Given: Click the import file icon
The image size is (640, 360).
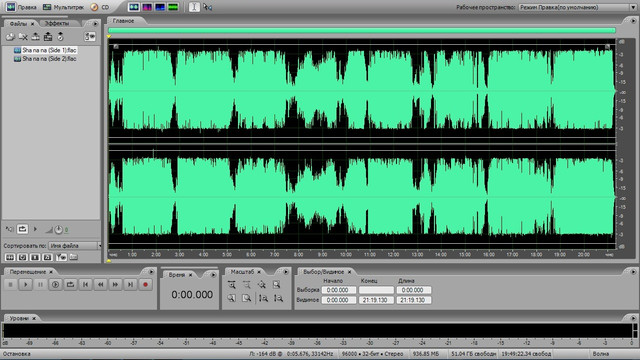Looking at the screenshot, I should [x=10, y=37].
